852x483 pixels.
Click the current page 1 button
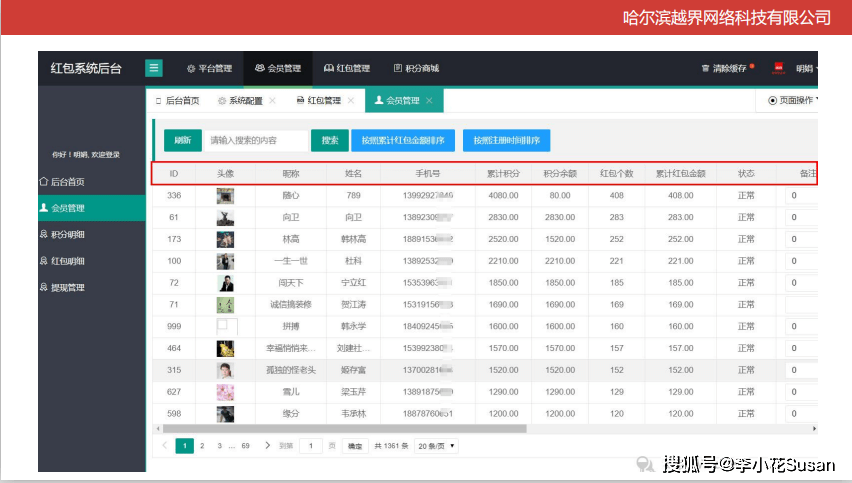[185, 446]
